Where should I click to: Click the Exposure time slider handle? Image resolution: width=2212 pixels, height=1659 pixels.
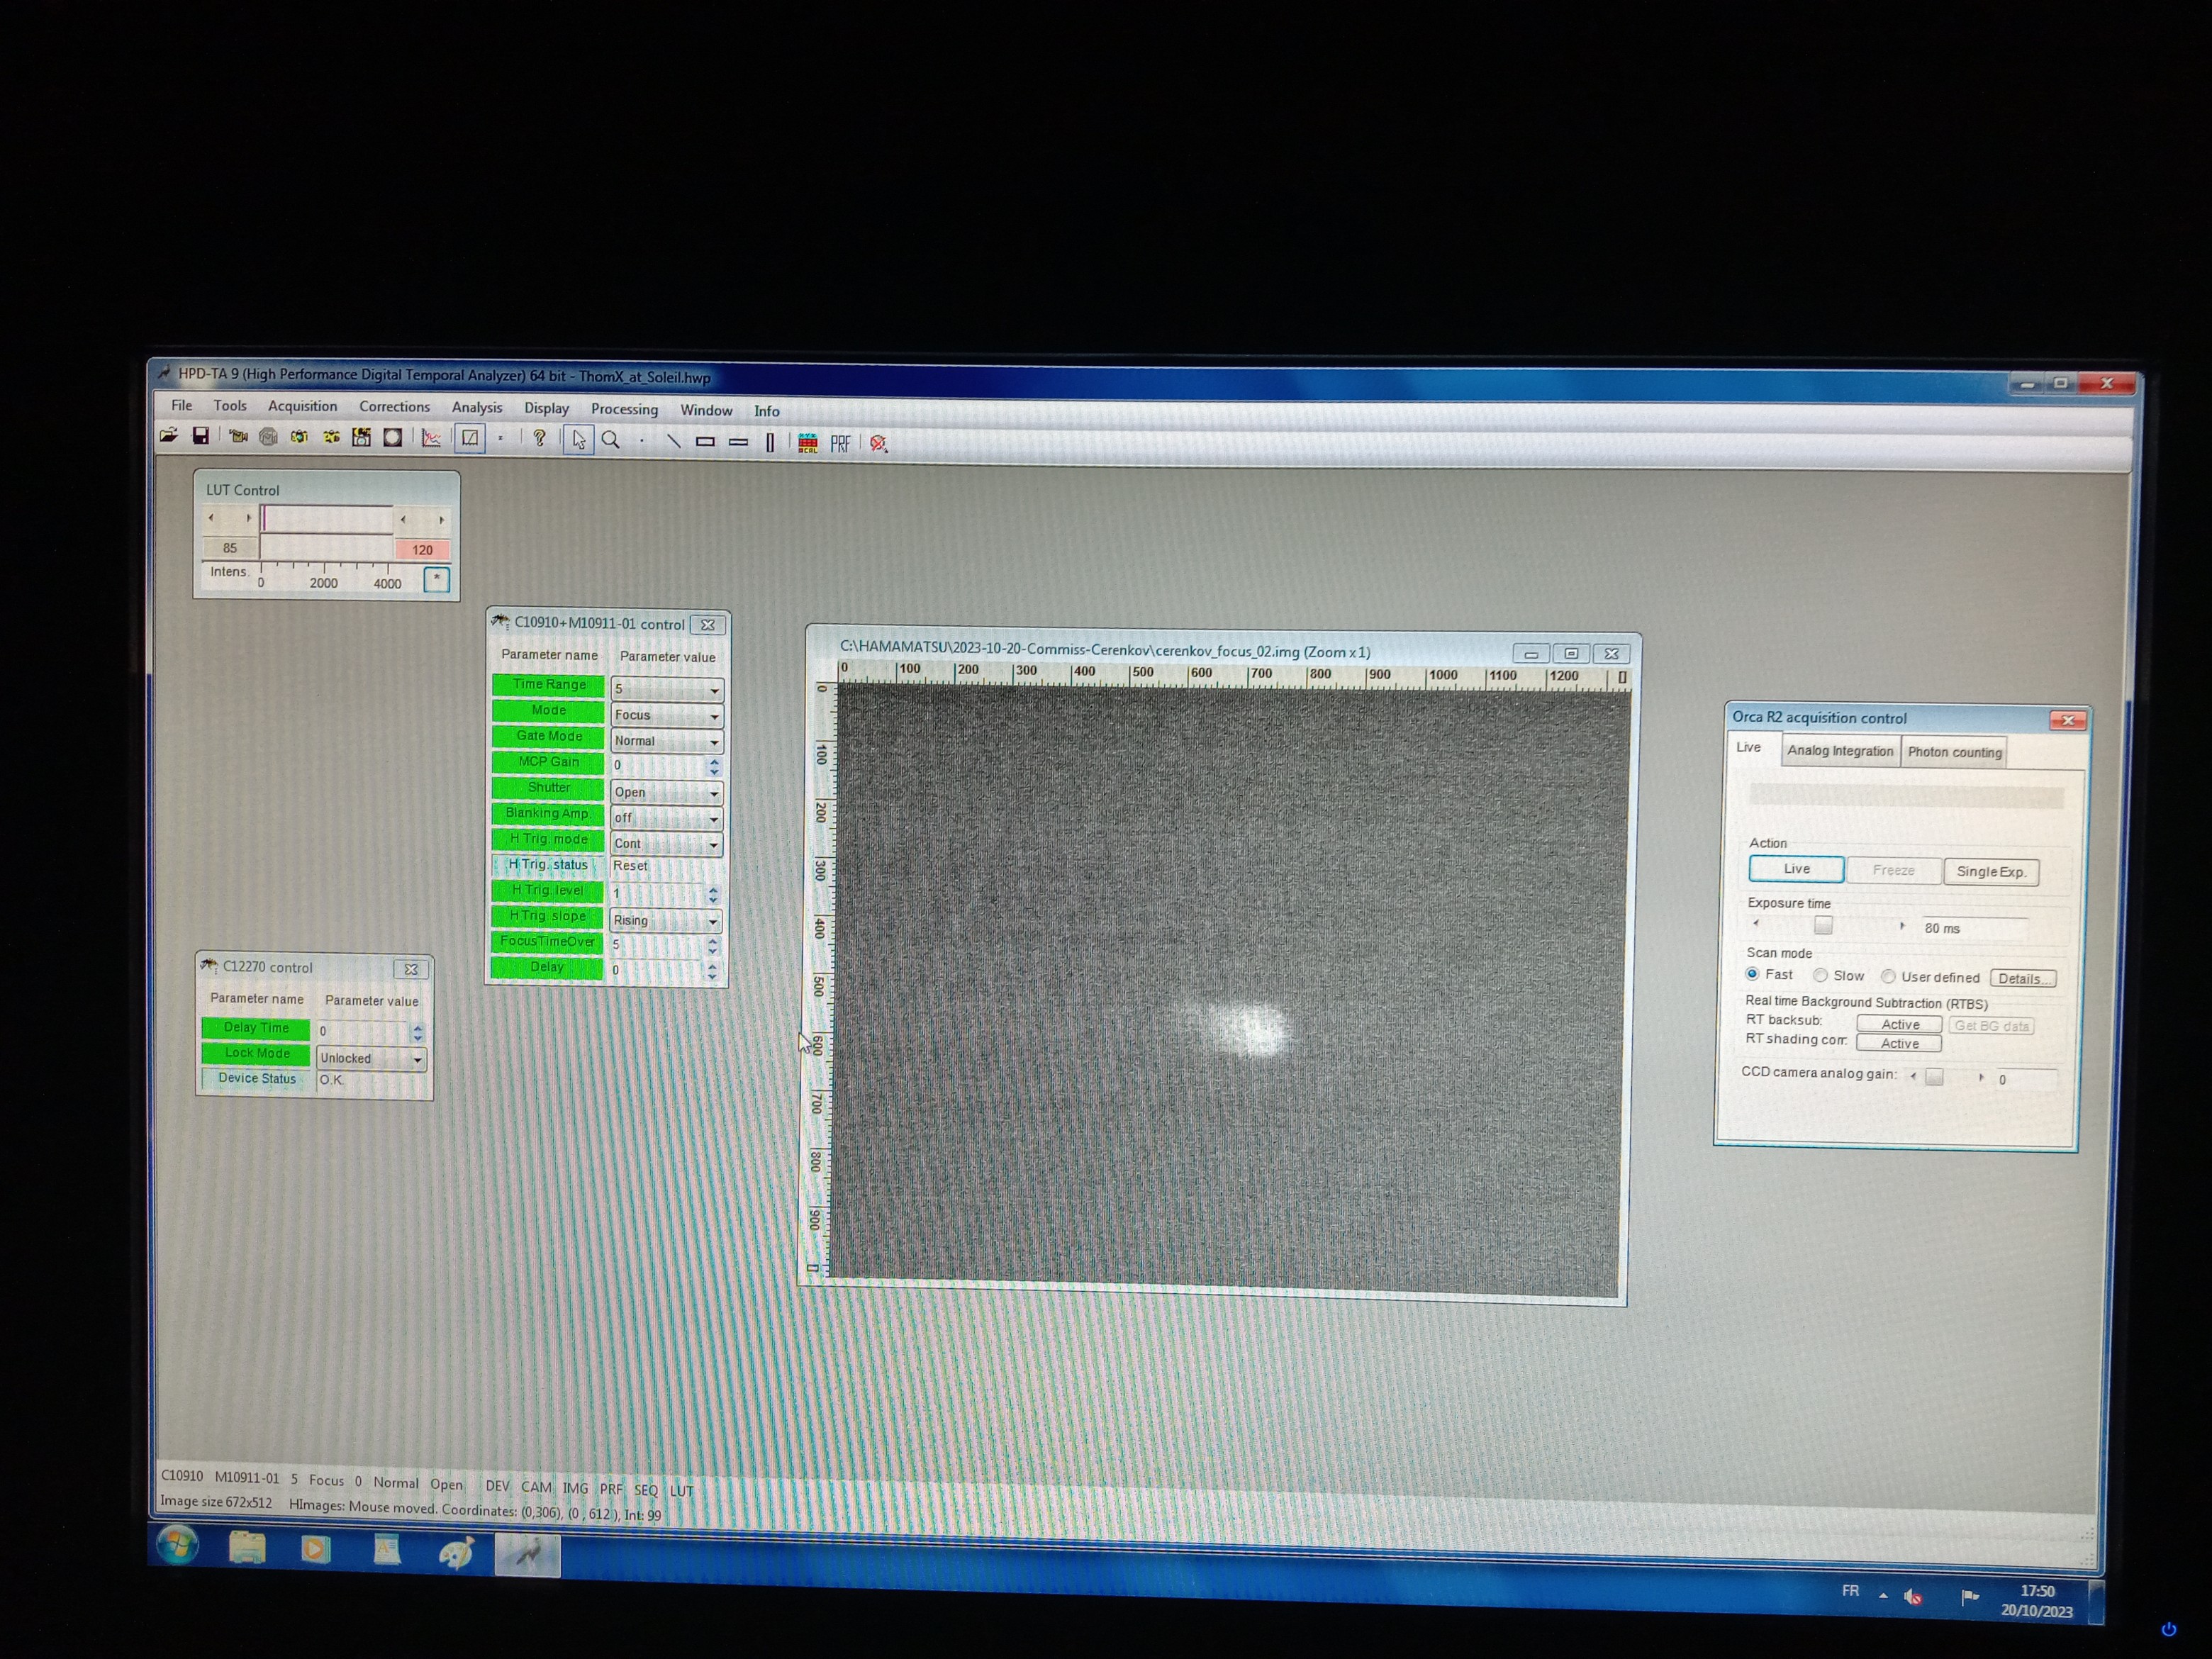[x=1823, y=925]
